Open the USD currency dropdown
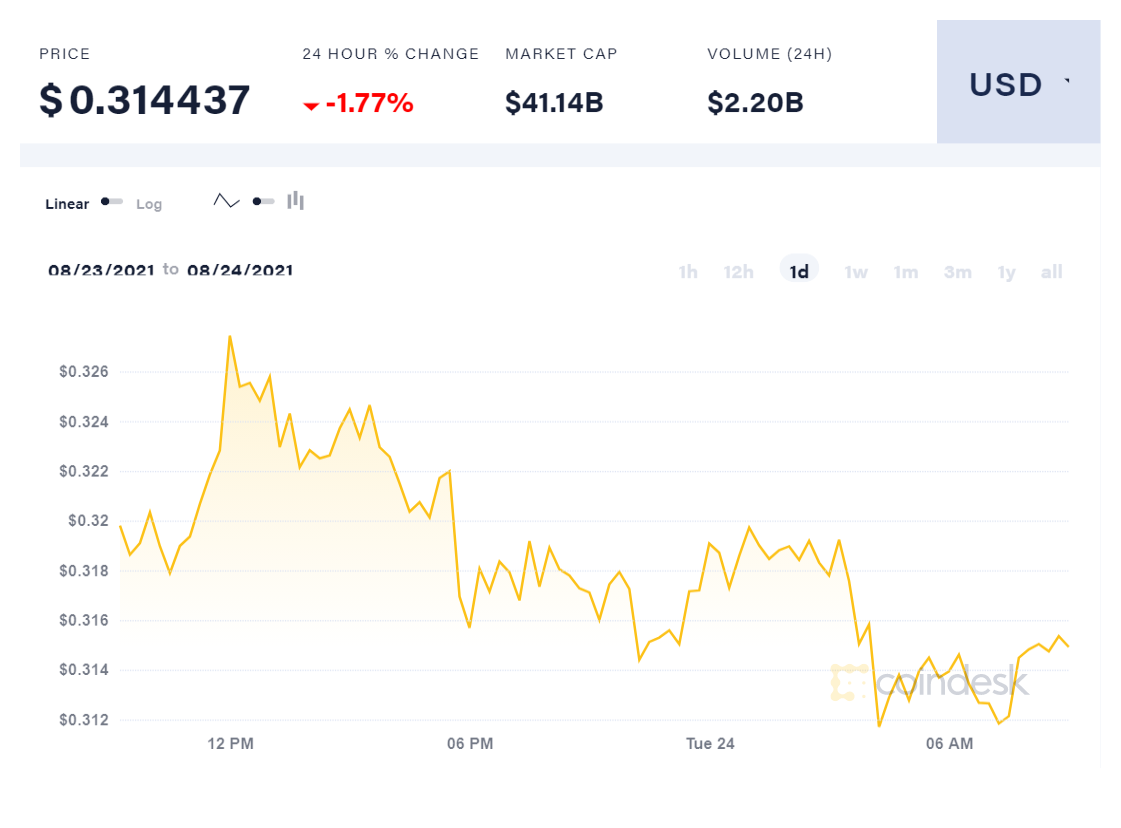Screen dimensions: 1121x828 pyautogui.click(x=1018, y=84)
